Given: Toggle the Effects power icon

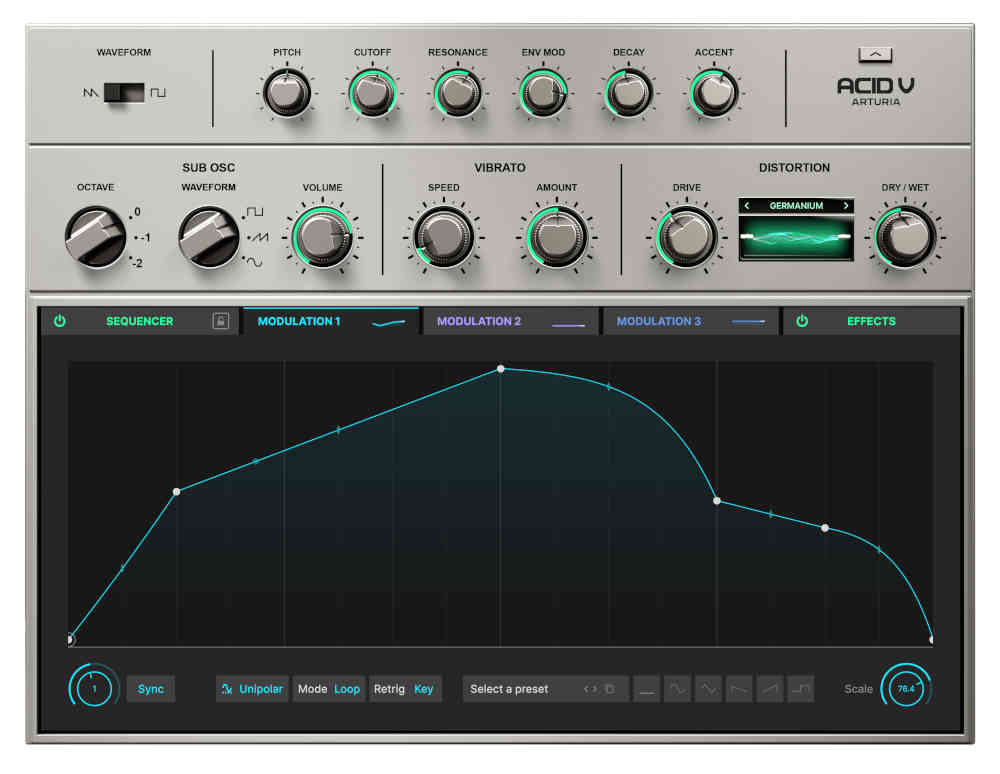Looking at the screenshot, I should pos(801,321).
